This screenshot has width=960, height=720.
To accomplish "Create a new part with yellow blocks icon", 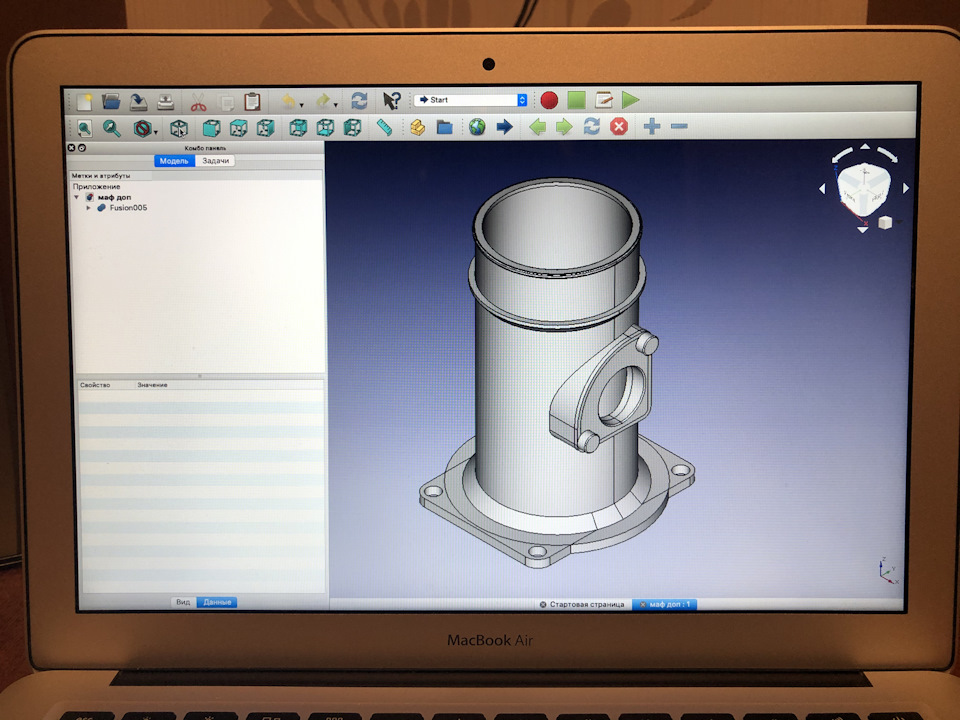I will (x=418, y=127).
